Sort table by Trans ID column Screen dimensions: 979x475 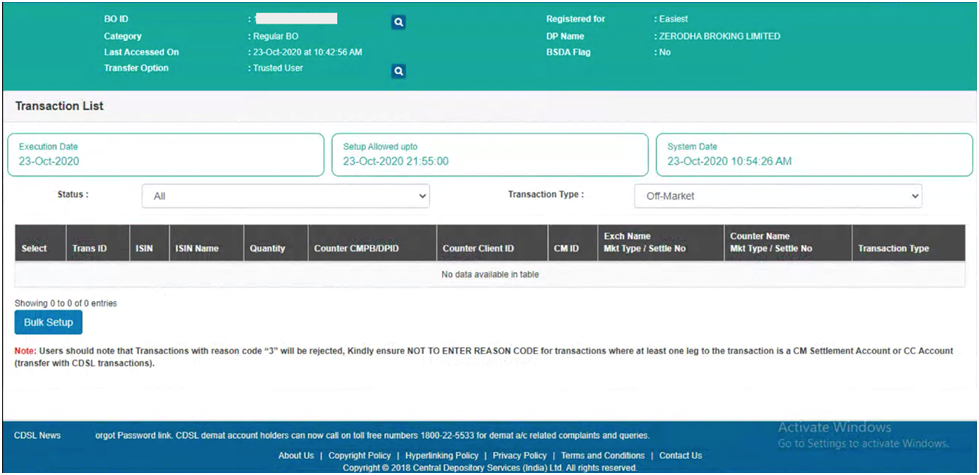pos(89,248)
